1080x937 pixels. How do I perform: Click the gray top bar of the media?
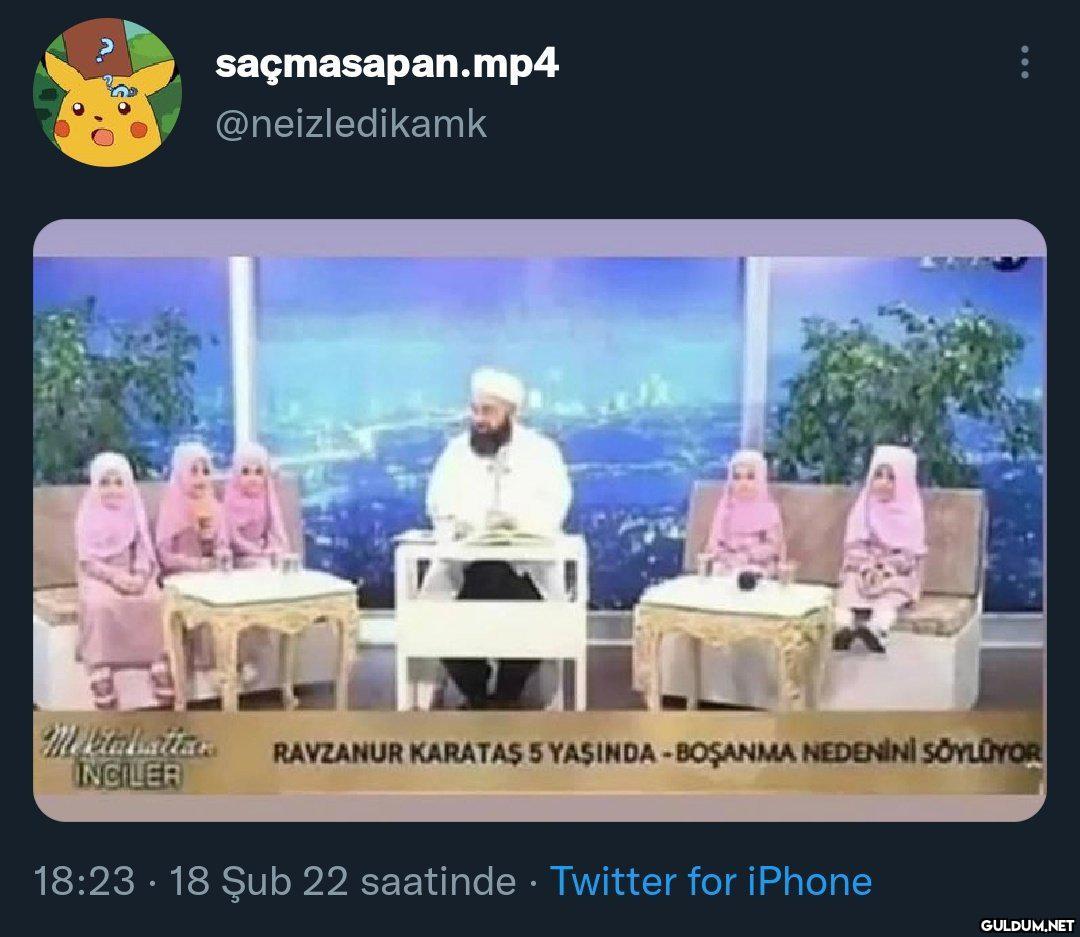[540, 238]
